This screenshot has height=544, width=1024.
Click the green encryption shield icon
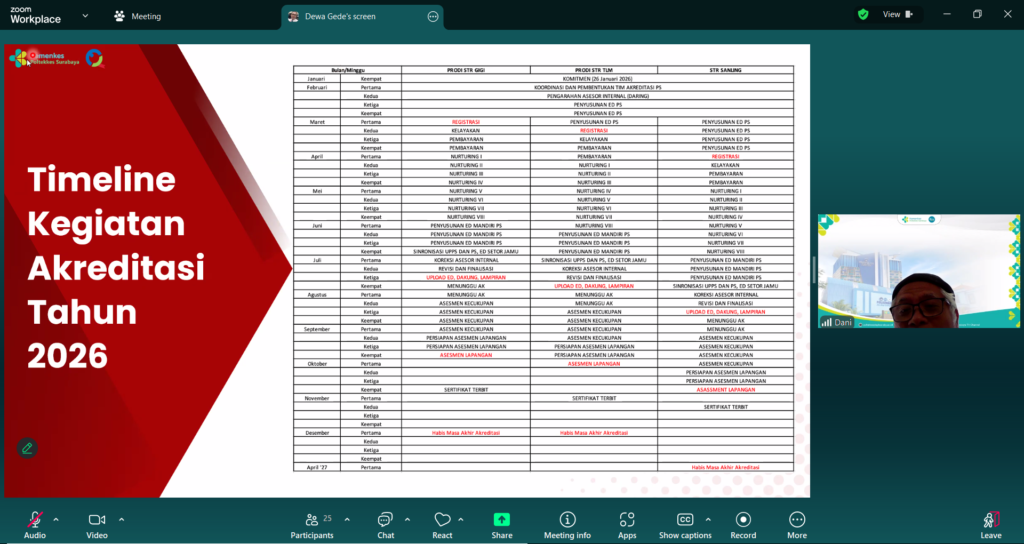862,14
